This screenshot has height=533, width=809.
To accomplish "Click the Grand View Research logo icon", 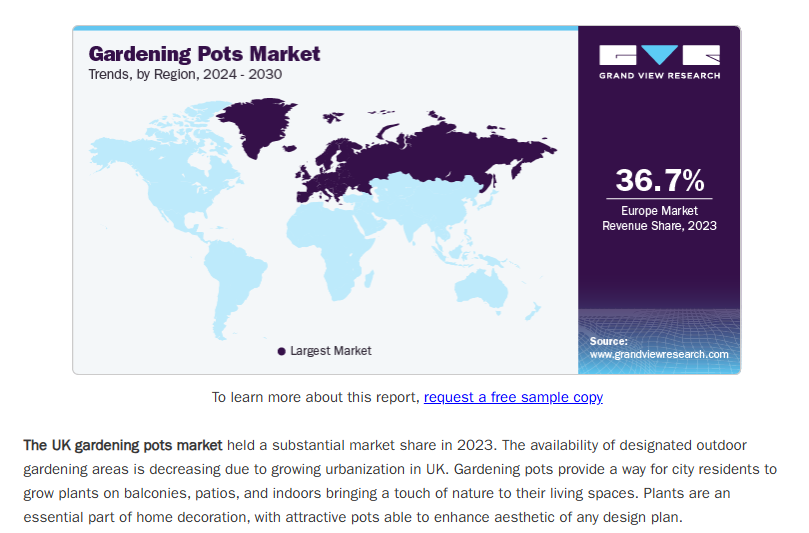I will tap(659, 55).
